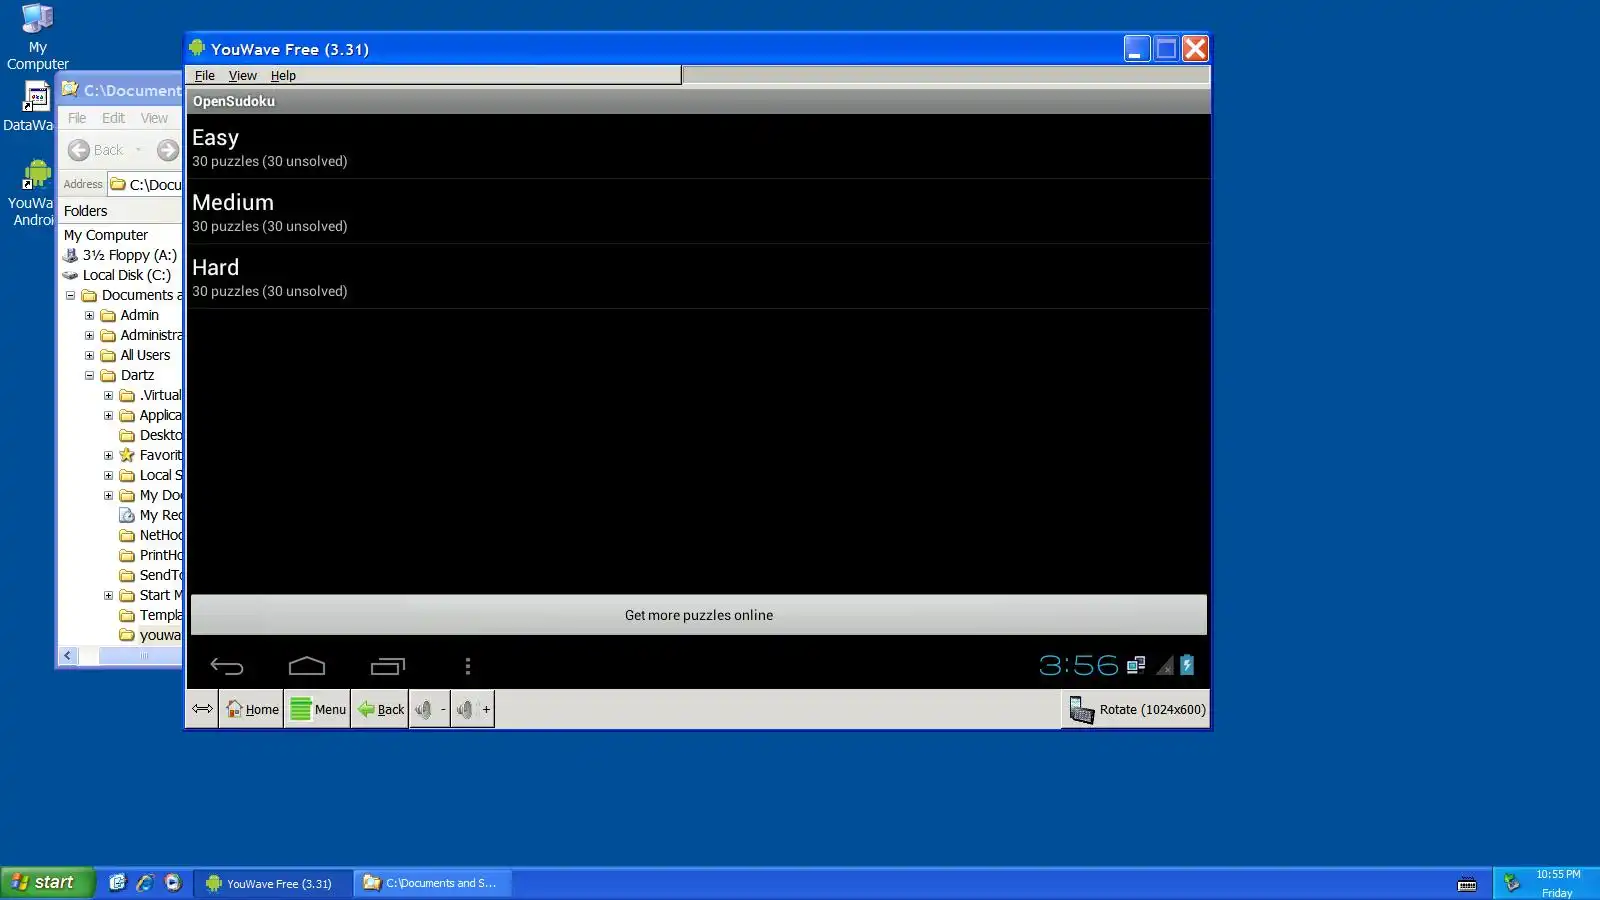This screenshot has height=900, width=1600.
Task: Click the Windows start button
Action: point(47,882)
